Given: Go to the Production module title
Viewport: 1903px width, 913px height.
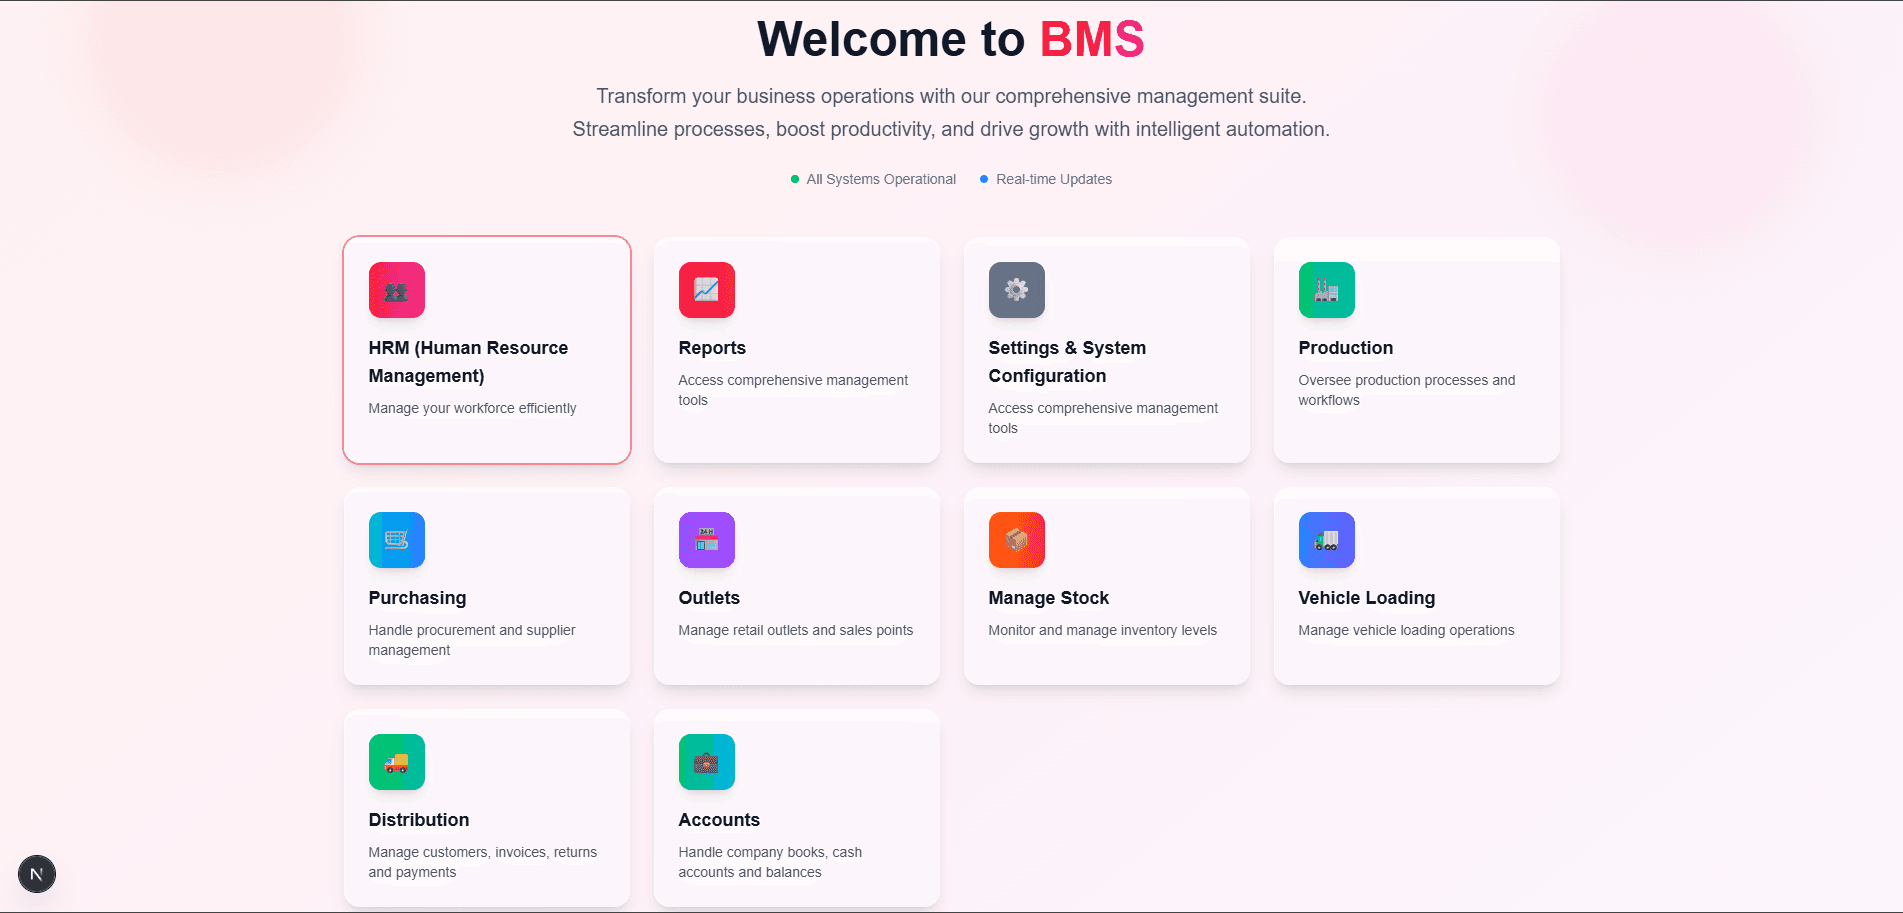Looking at the screenshot, I should pos(1345,348).
